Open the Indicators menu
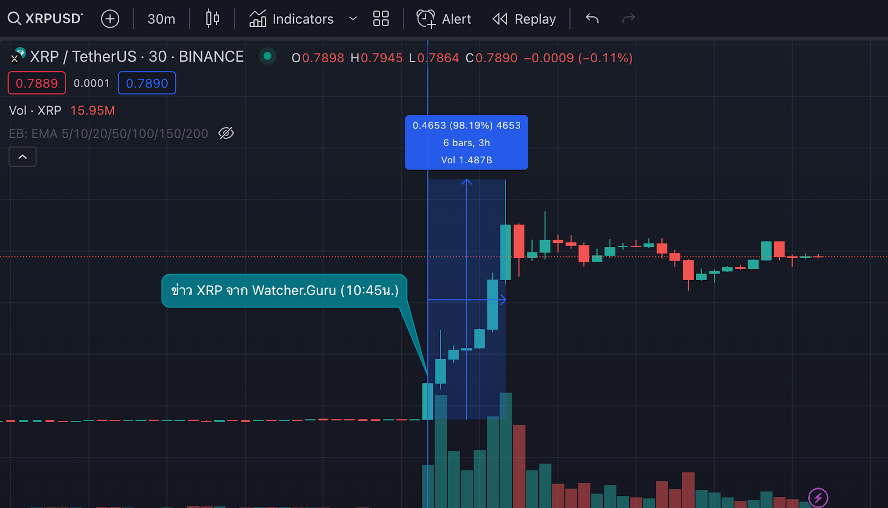Image resolution: width=888 pixels, height=508 pixels. point(291,19)
